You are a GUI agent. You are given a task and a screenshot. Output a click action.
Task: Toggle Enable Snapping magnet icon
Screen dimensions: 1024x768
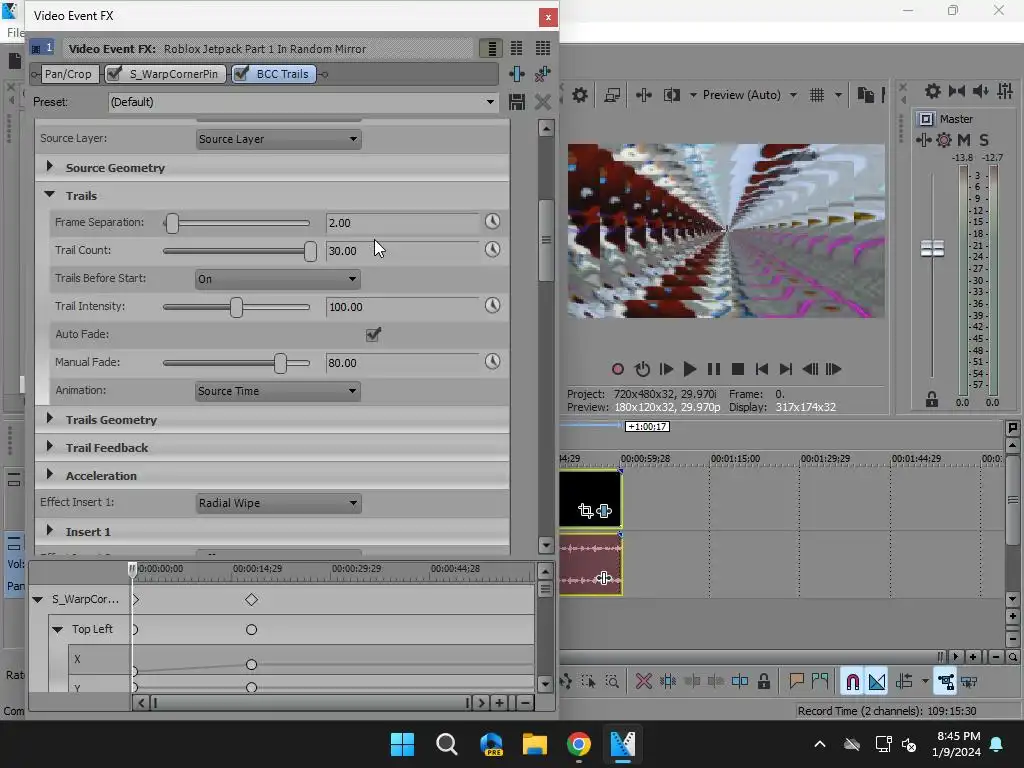pos(852,682)
